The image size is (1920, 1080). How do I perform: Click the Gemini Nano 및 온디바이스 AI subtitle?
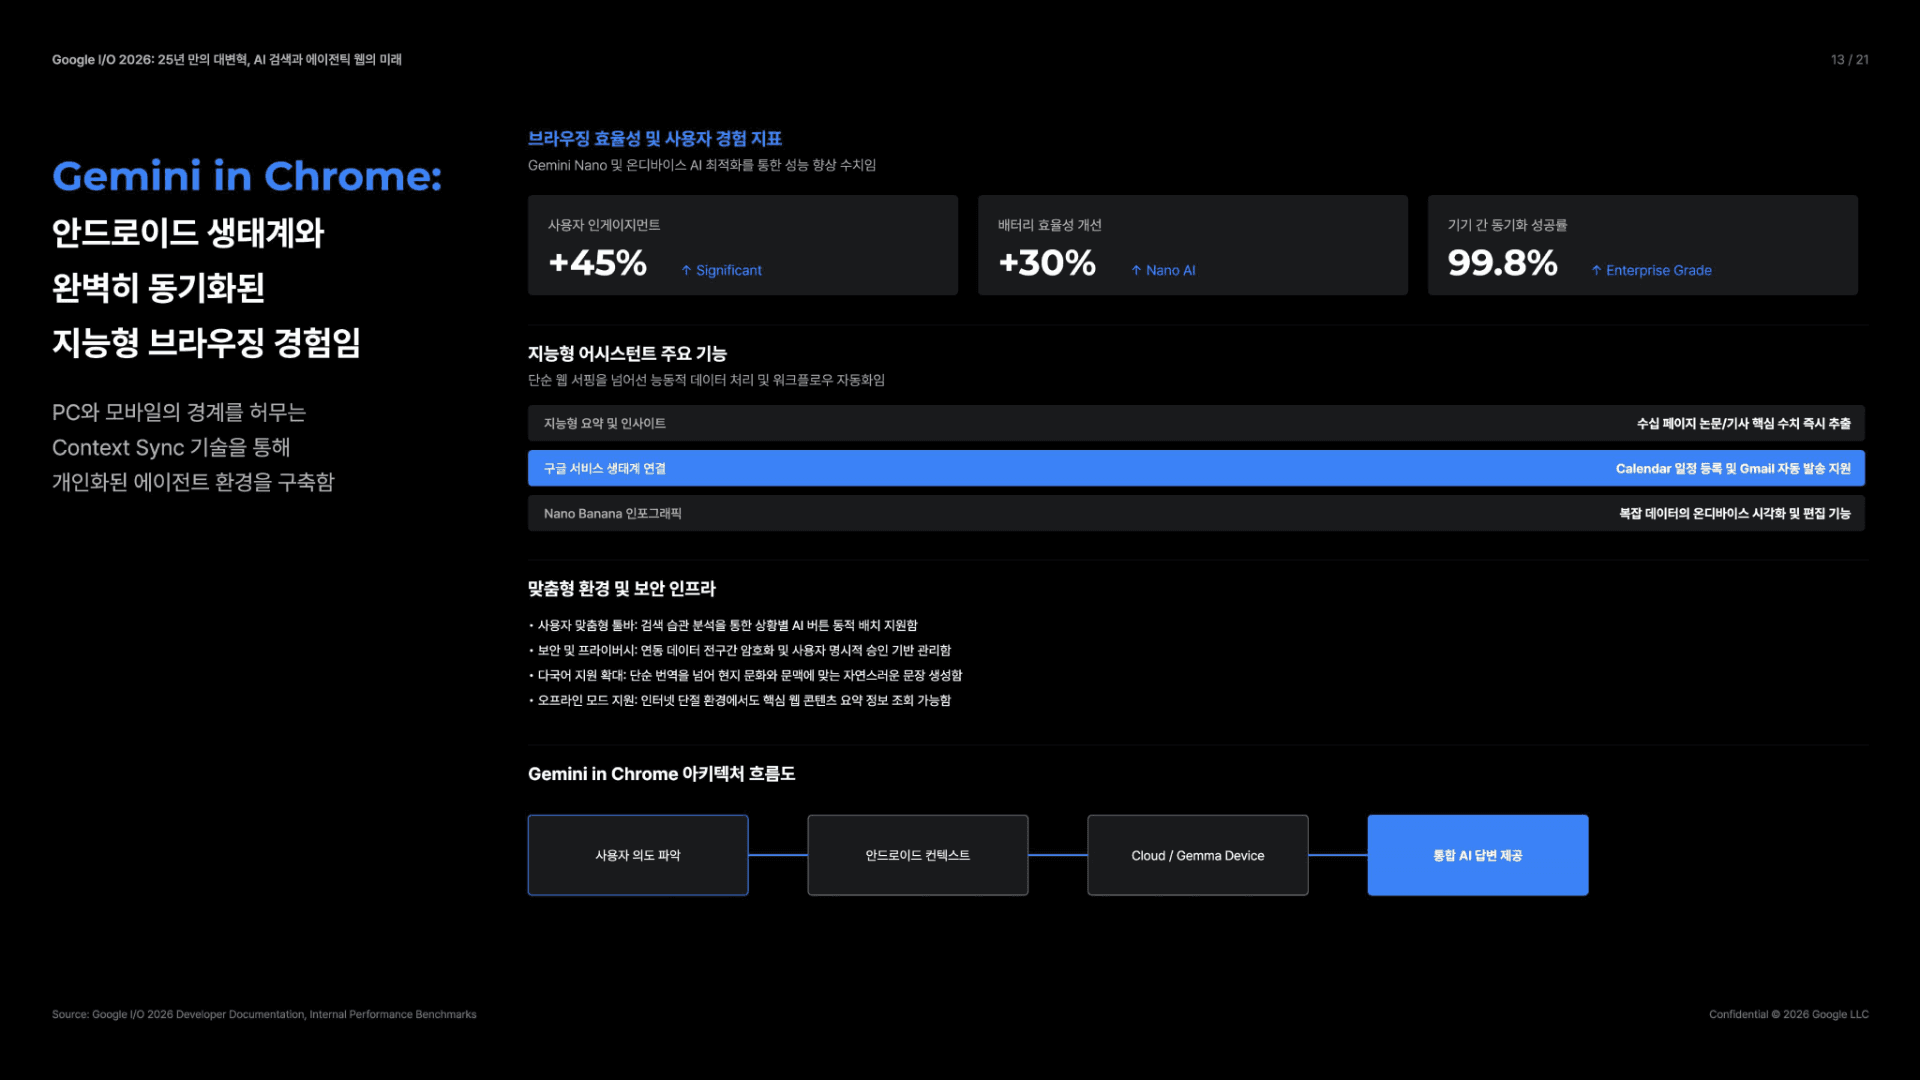(702, 165)
